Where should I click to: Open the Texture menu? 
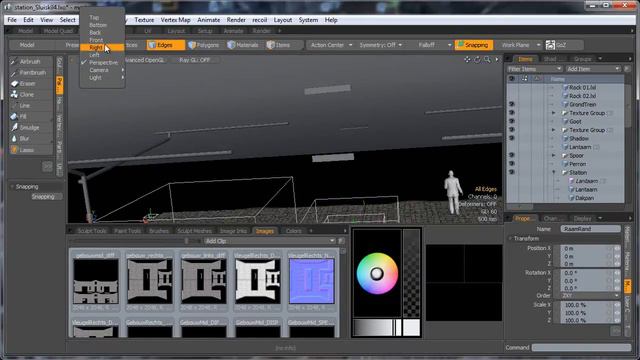click(x=144, y=20)
